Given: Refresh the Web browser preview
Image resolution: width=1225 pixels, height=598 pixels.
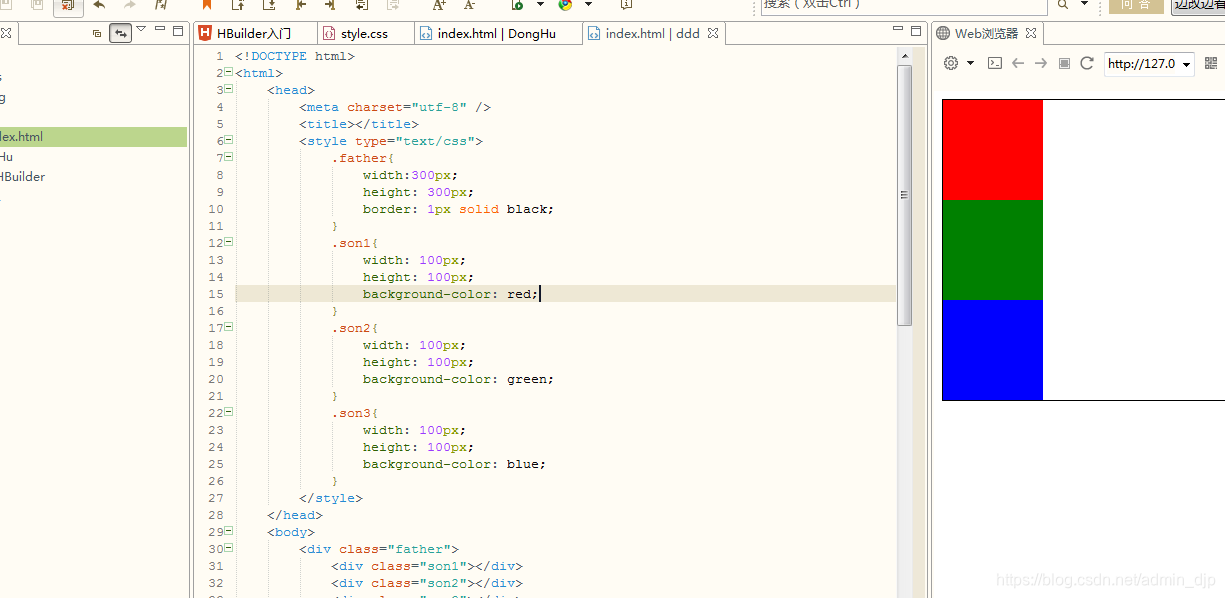Looking at the screenshot, I should click(x=1087, y=63).
